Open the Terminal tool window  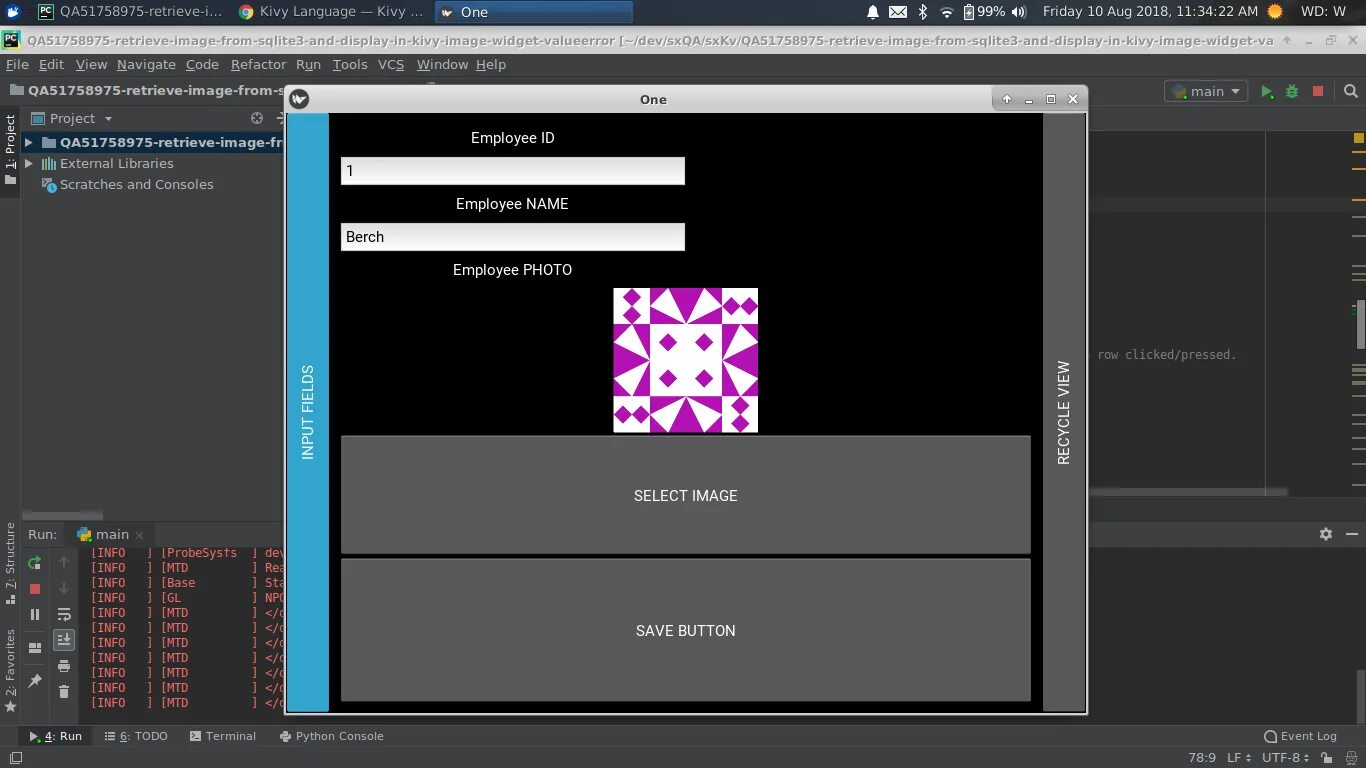[222, 736]
